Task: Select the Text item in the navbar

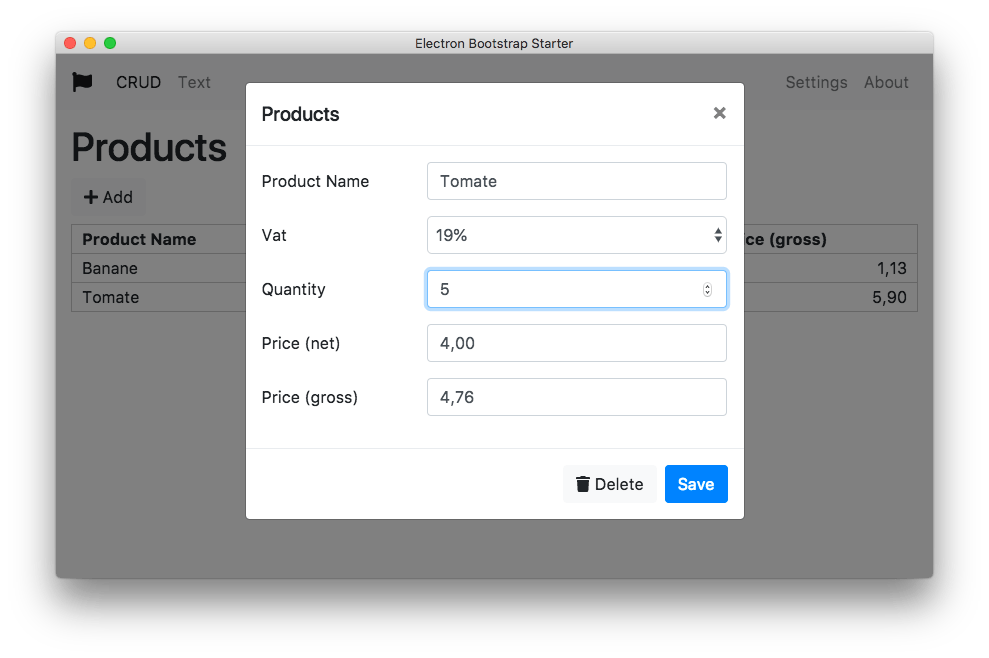Action: pos(194,82)
